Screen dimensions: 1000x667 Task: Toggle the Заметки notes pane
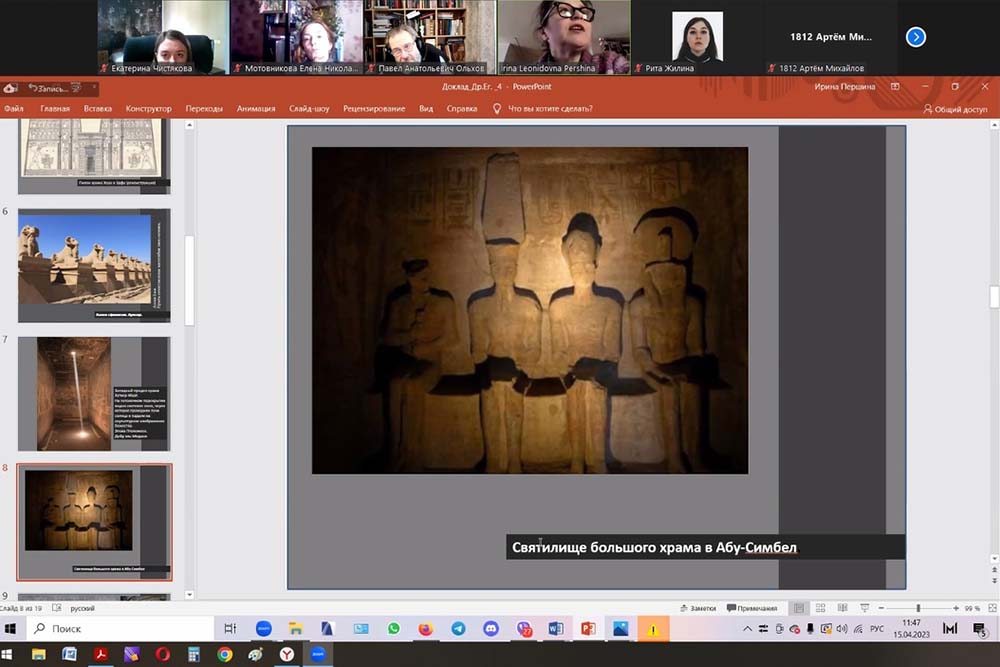[x=697, y=608]
